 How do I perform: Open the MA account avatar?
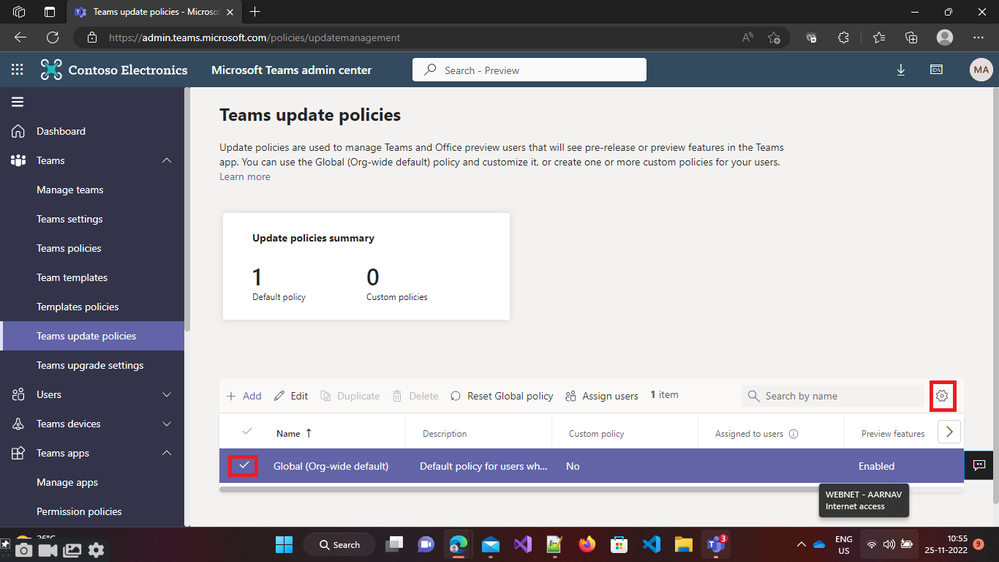click(x=981, y=70)
